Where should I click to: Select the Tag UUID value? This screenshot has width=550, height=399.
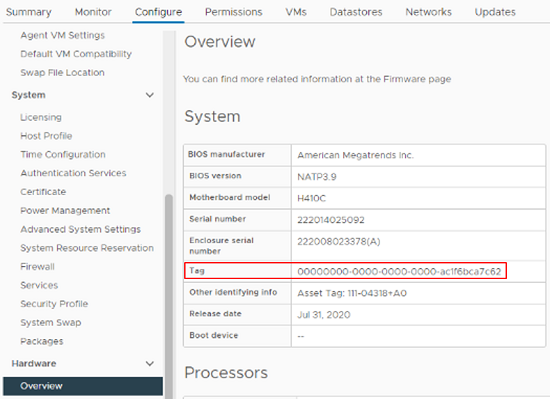pyautogui.click(x=399, y=272)
